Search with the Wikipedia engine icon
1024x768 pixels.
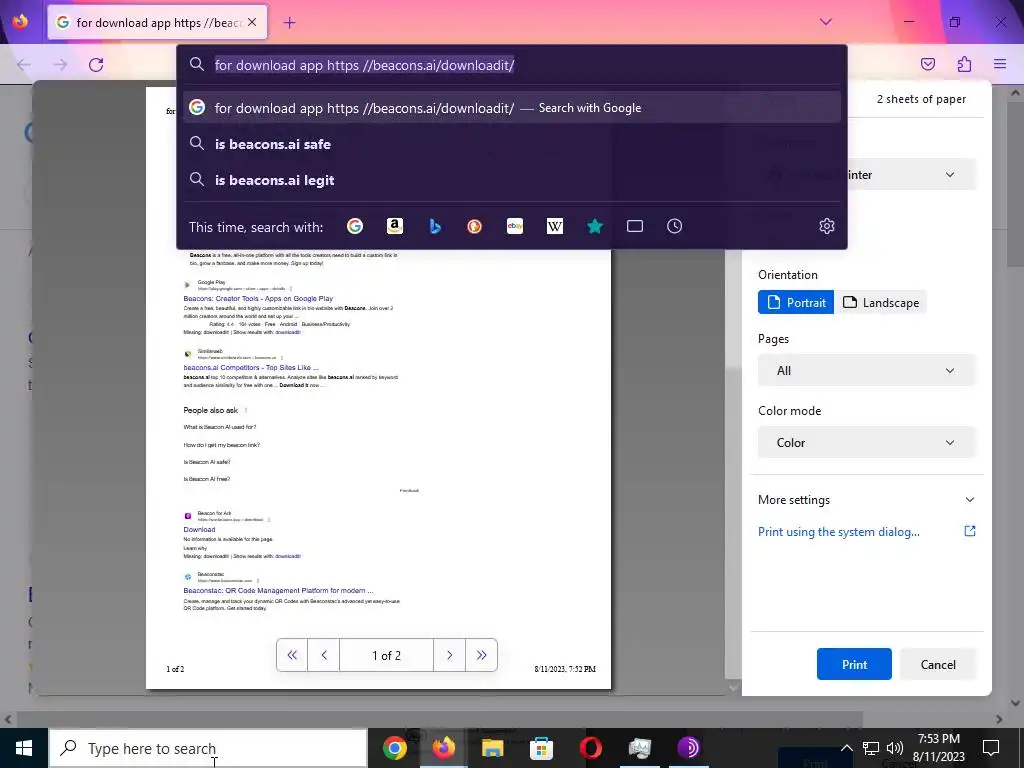coord(554,226)
